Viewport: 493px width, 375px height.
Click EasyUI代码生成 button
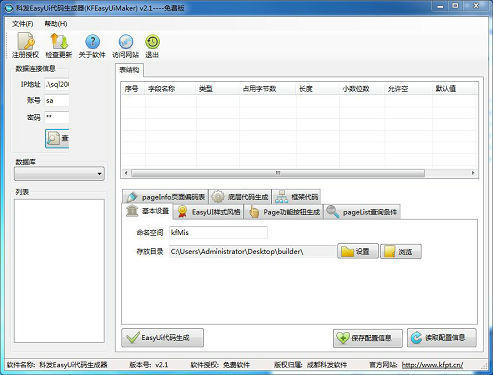coord(163,338)
